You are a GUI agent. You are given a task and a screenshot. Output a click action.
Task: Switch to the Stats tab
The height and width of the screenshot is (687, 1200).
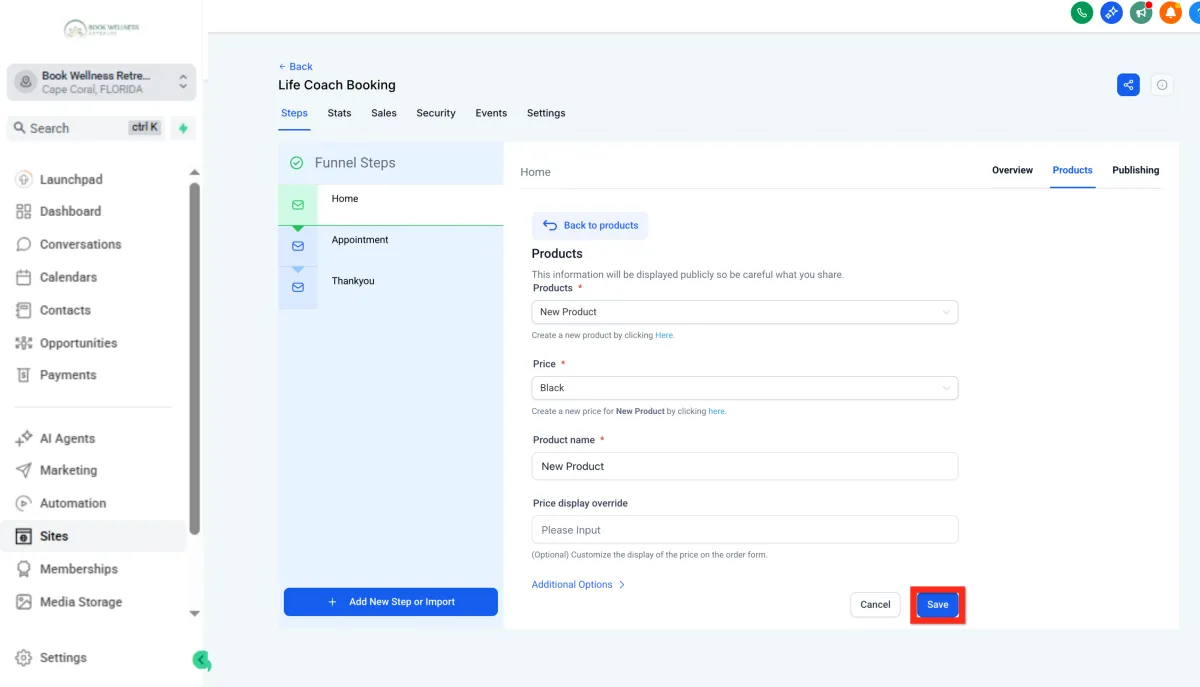tap(339, 113)
